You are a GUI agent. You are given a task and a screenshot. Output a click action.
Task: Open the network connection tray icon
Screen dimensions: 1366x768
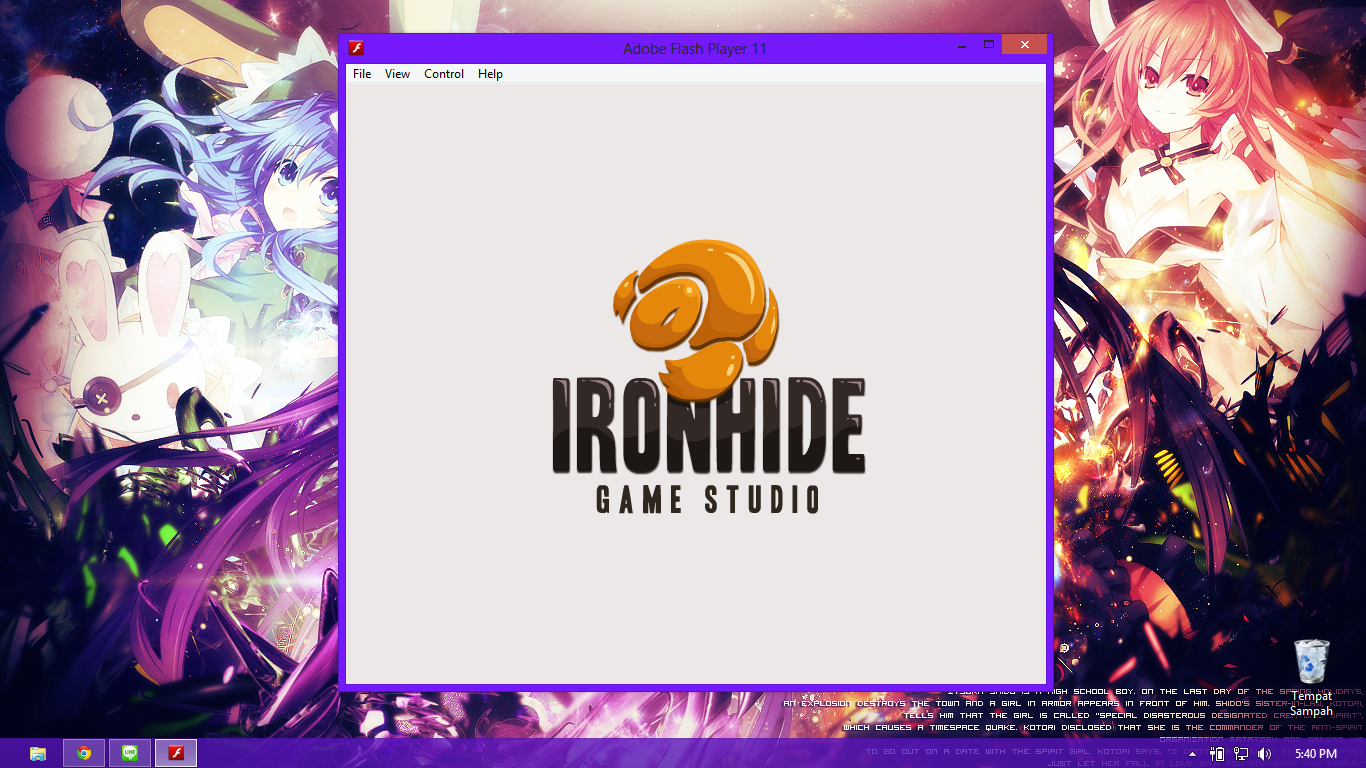[1241, 754]
